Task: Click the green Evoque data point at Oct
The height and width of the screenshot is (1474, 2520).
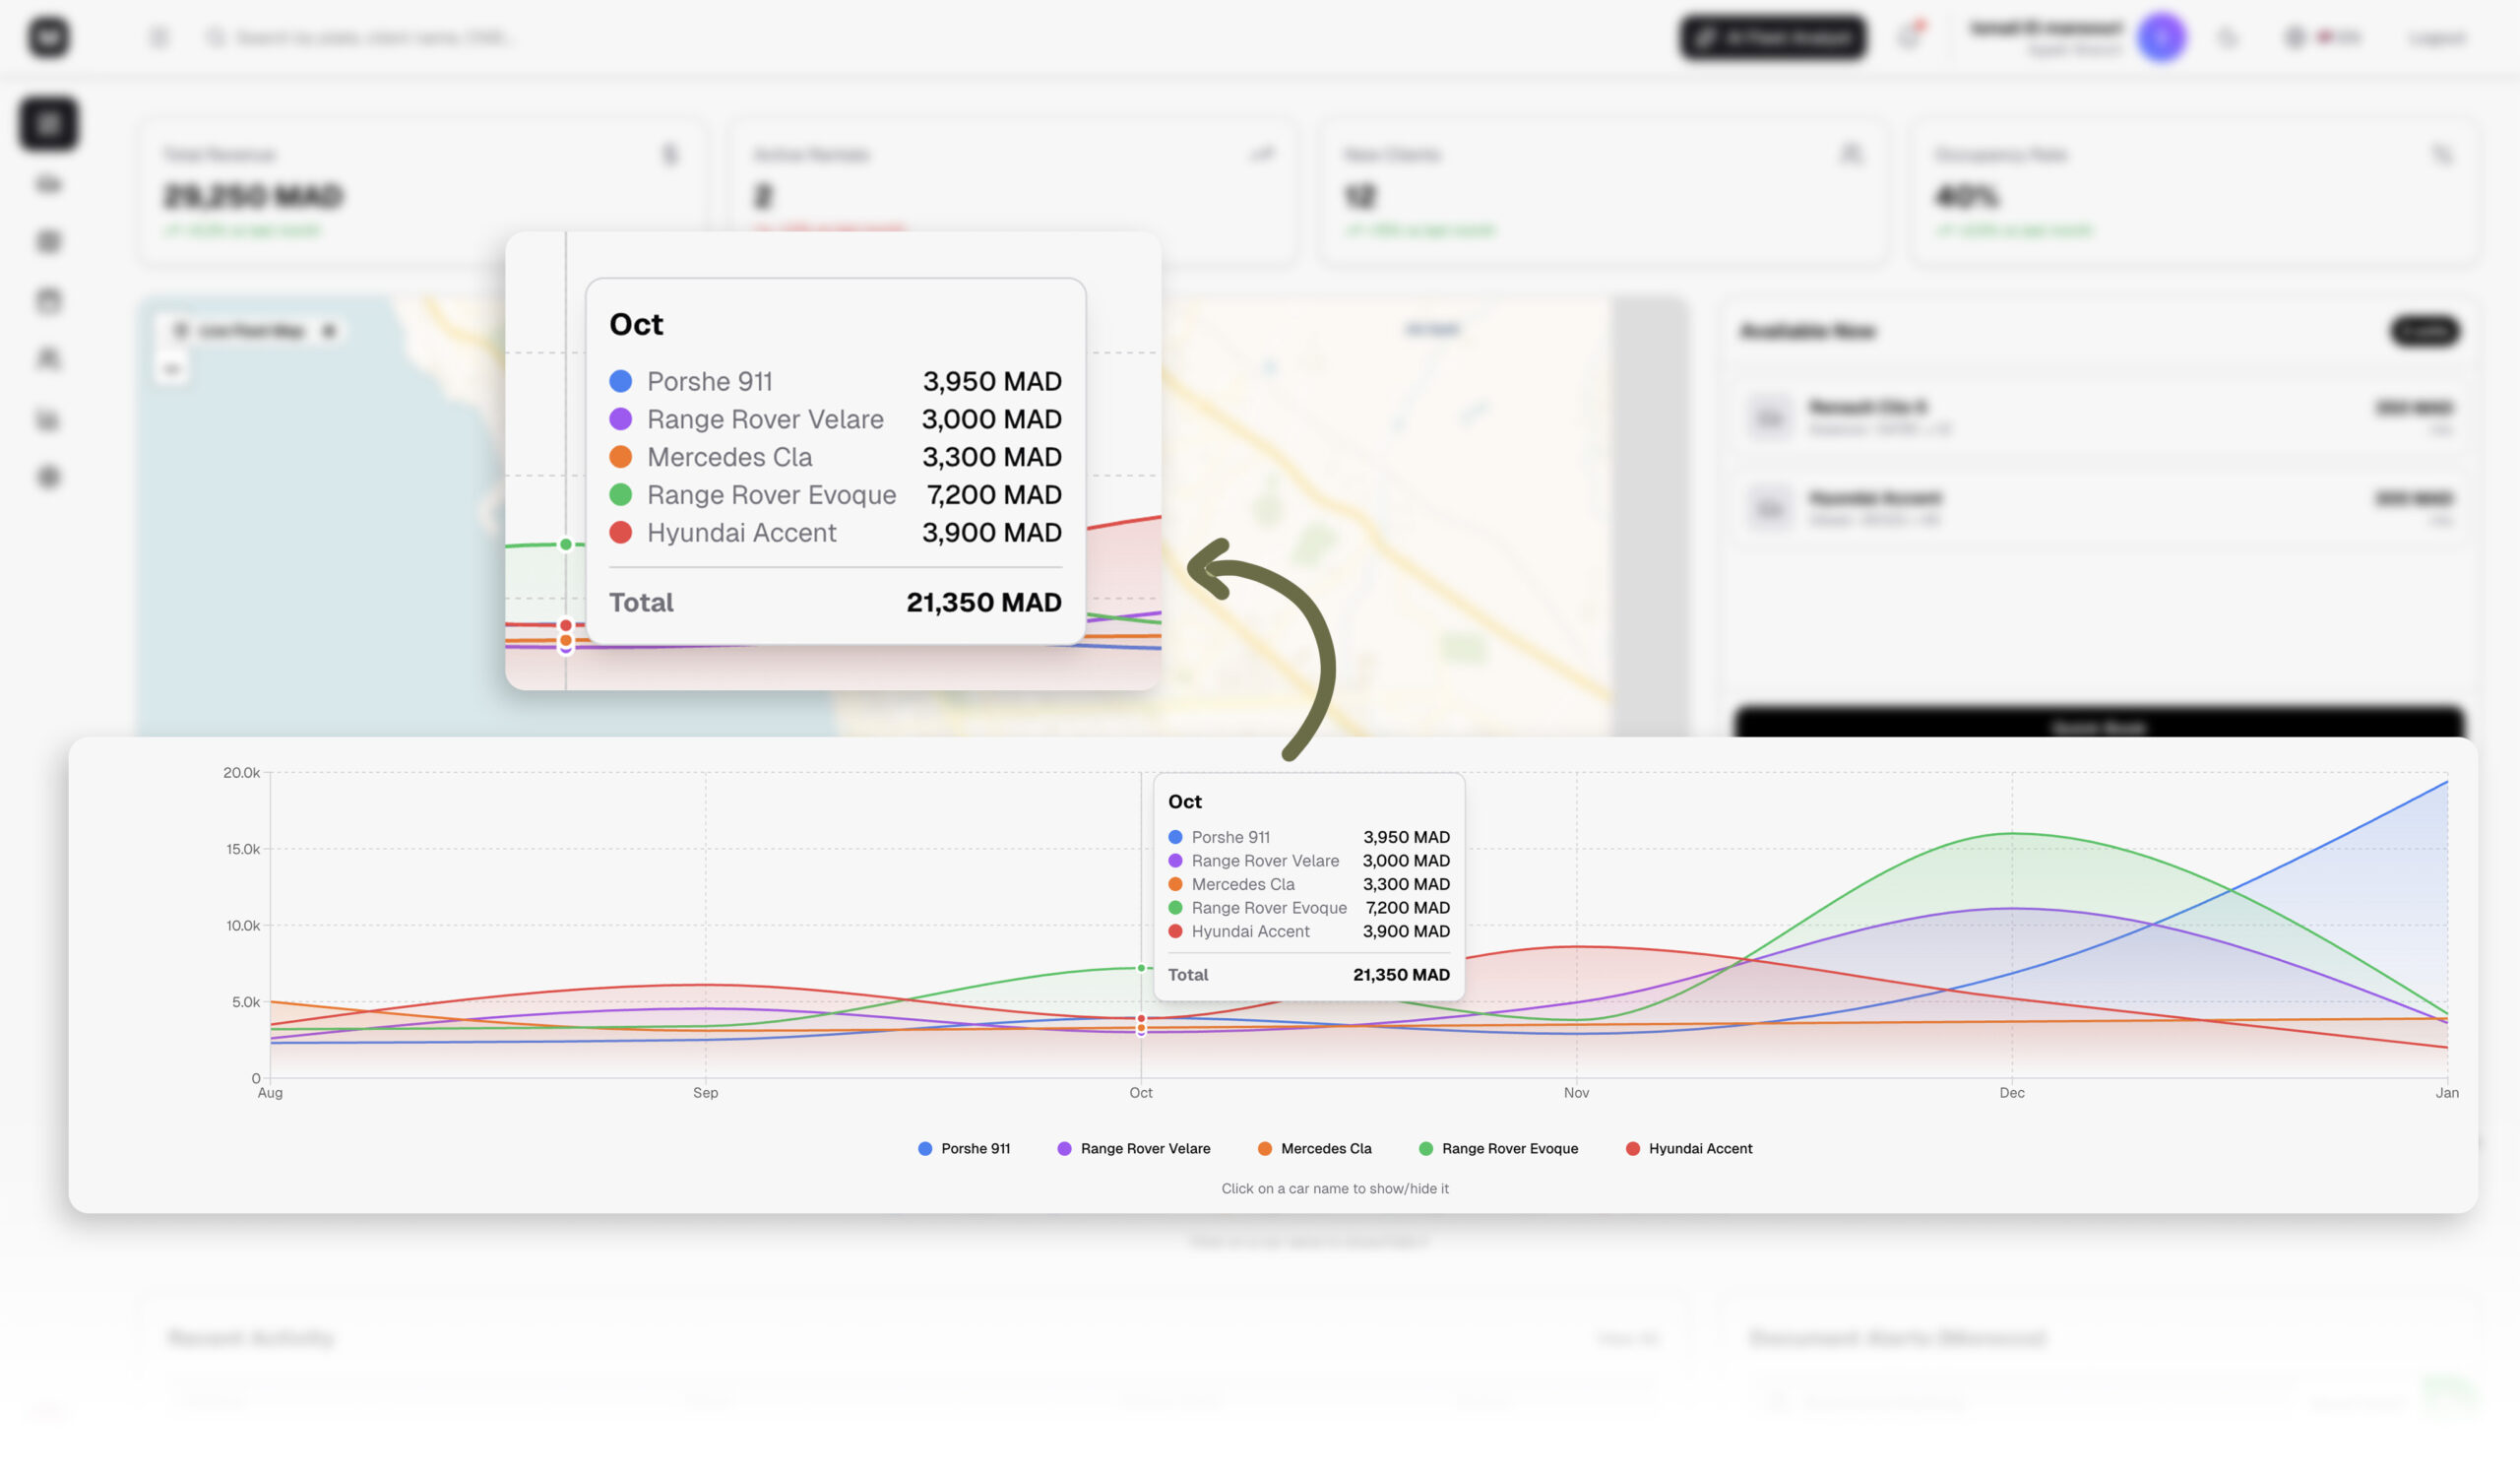Action: pos(1141,968)
